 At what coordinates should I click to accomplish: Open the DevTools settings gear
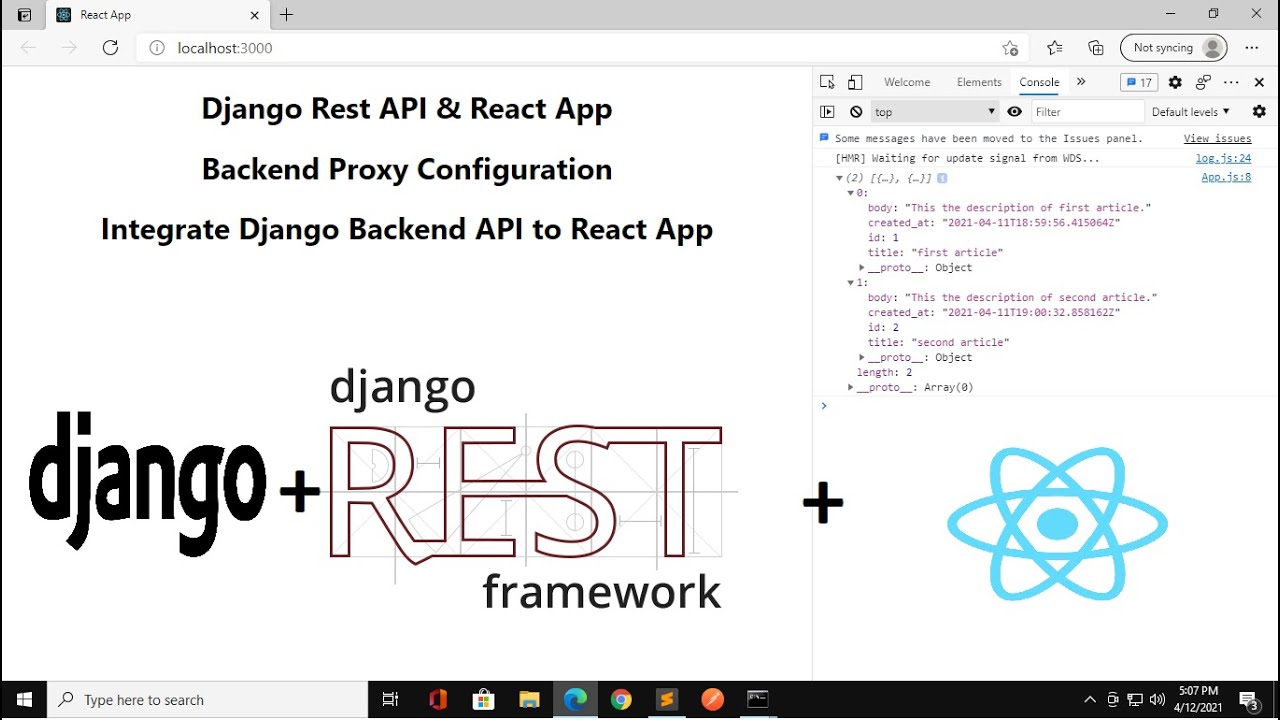click(x=1175, y=82)
